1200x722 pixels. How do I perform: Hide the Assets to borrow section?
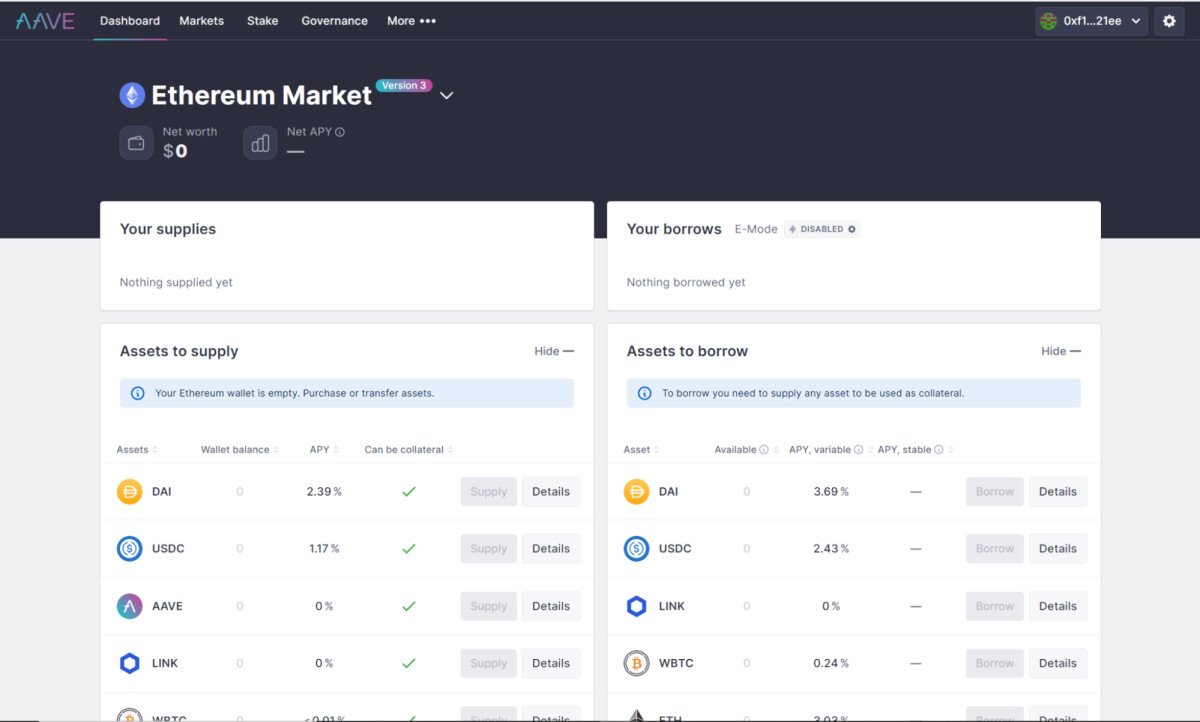tap(1060, 351)
